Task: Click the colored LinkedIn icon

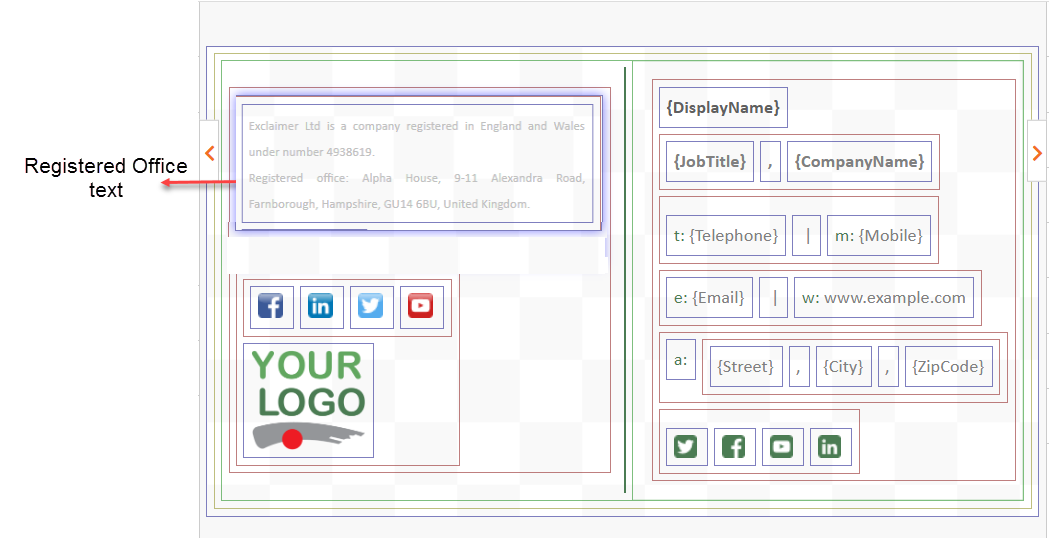Action: [x=321, y=306]
